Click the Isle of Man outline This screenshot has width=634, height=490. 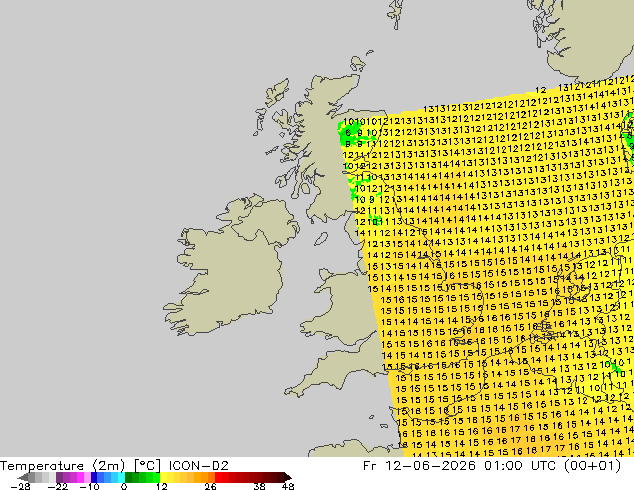[321, 239]
